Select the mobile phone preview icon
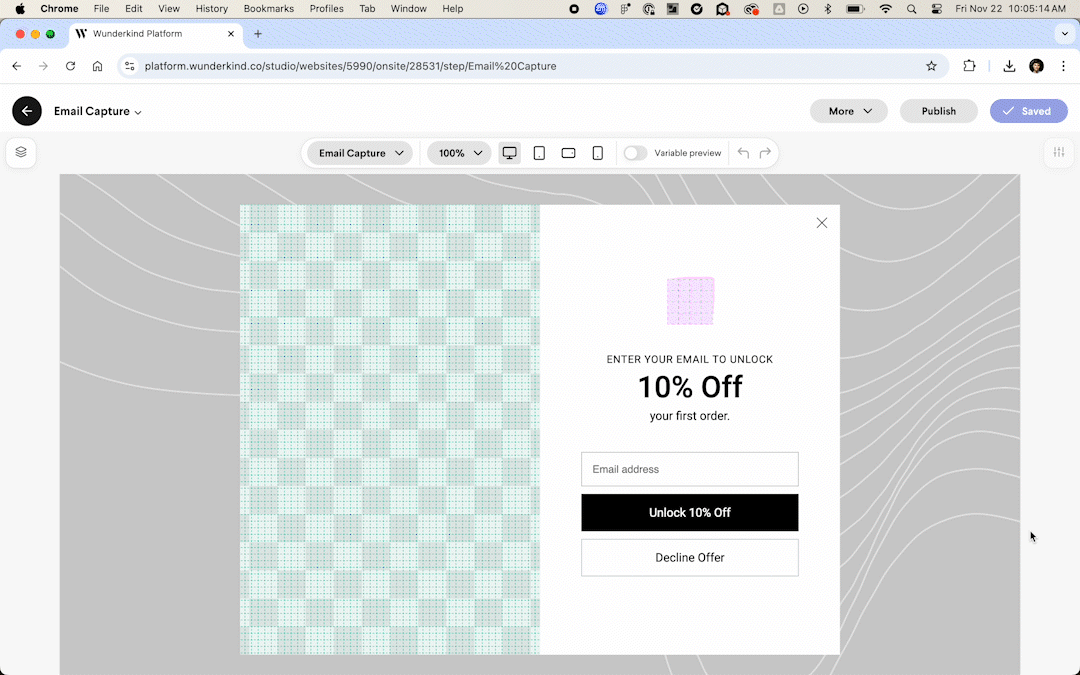This screenshot has width=1080, height=675. pyautogui.click(x=598, y=153)
